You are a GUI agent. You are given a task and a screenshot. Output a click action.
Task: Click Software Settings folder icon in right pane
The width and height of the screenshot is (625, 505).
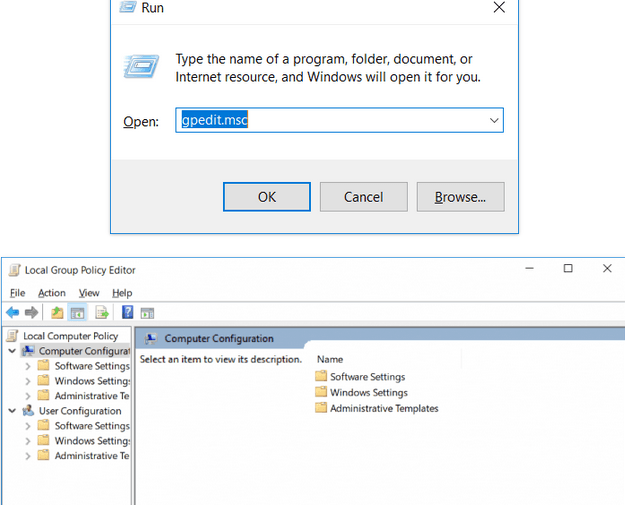[x=321, y=376]
